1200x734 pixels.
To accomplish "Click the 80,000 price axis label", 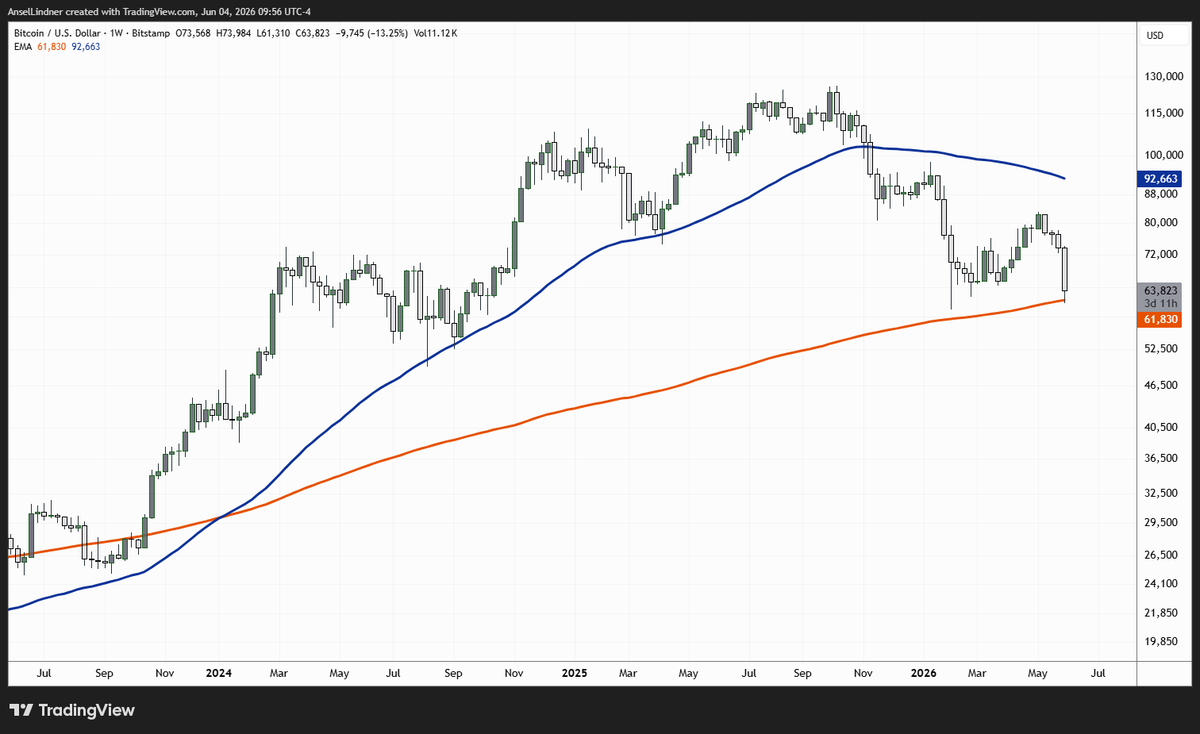I will pyautogui.click(x=1163, y=223).
